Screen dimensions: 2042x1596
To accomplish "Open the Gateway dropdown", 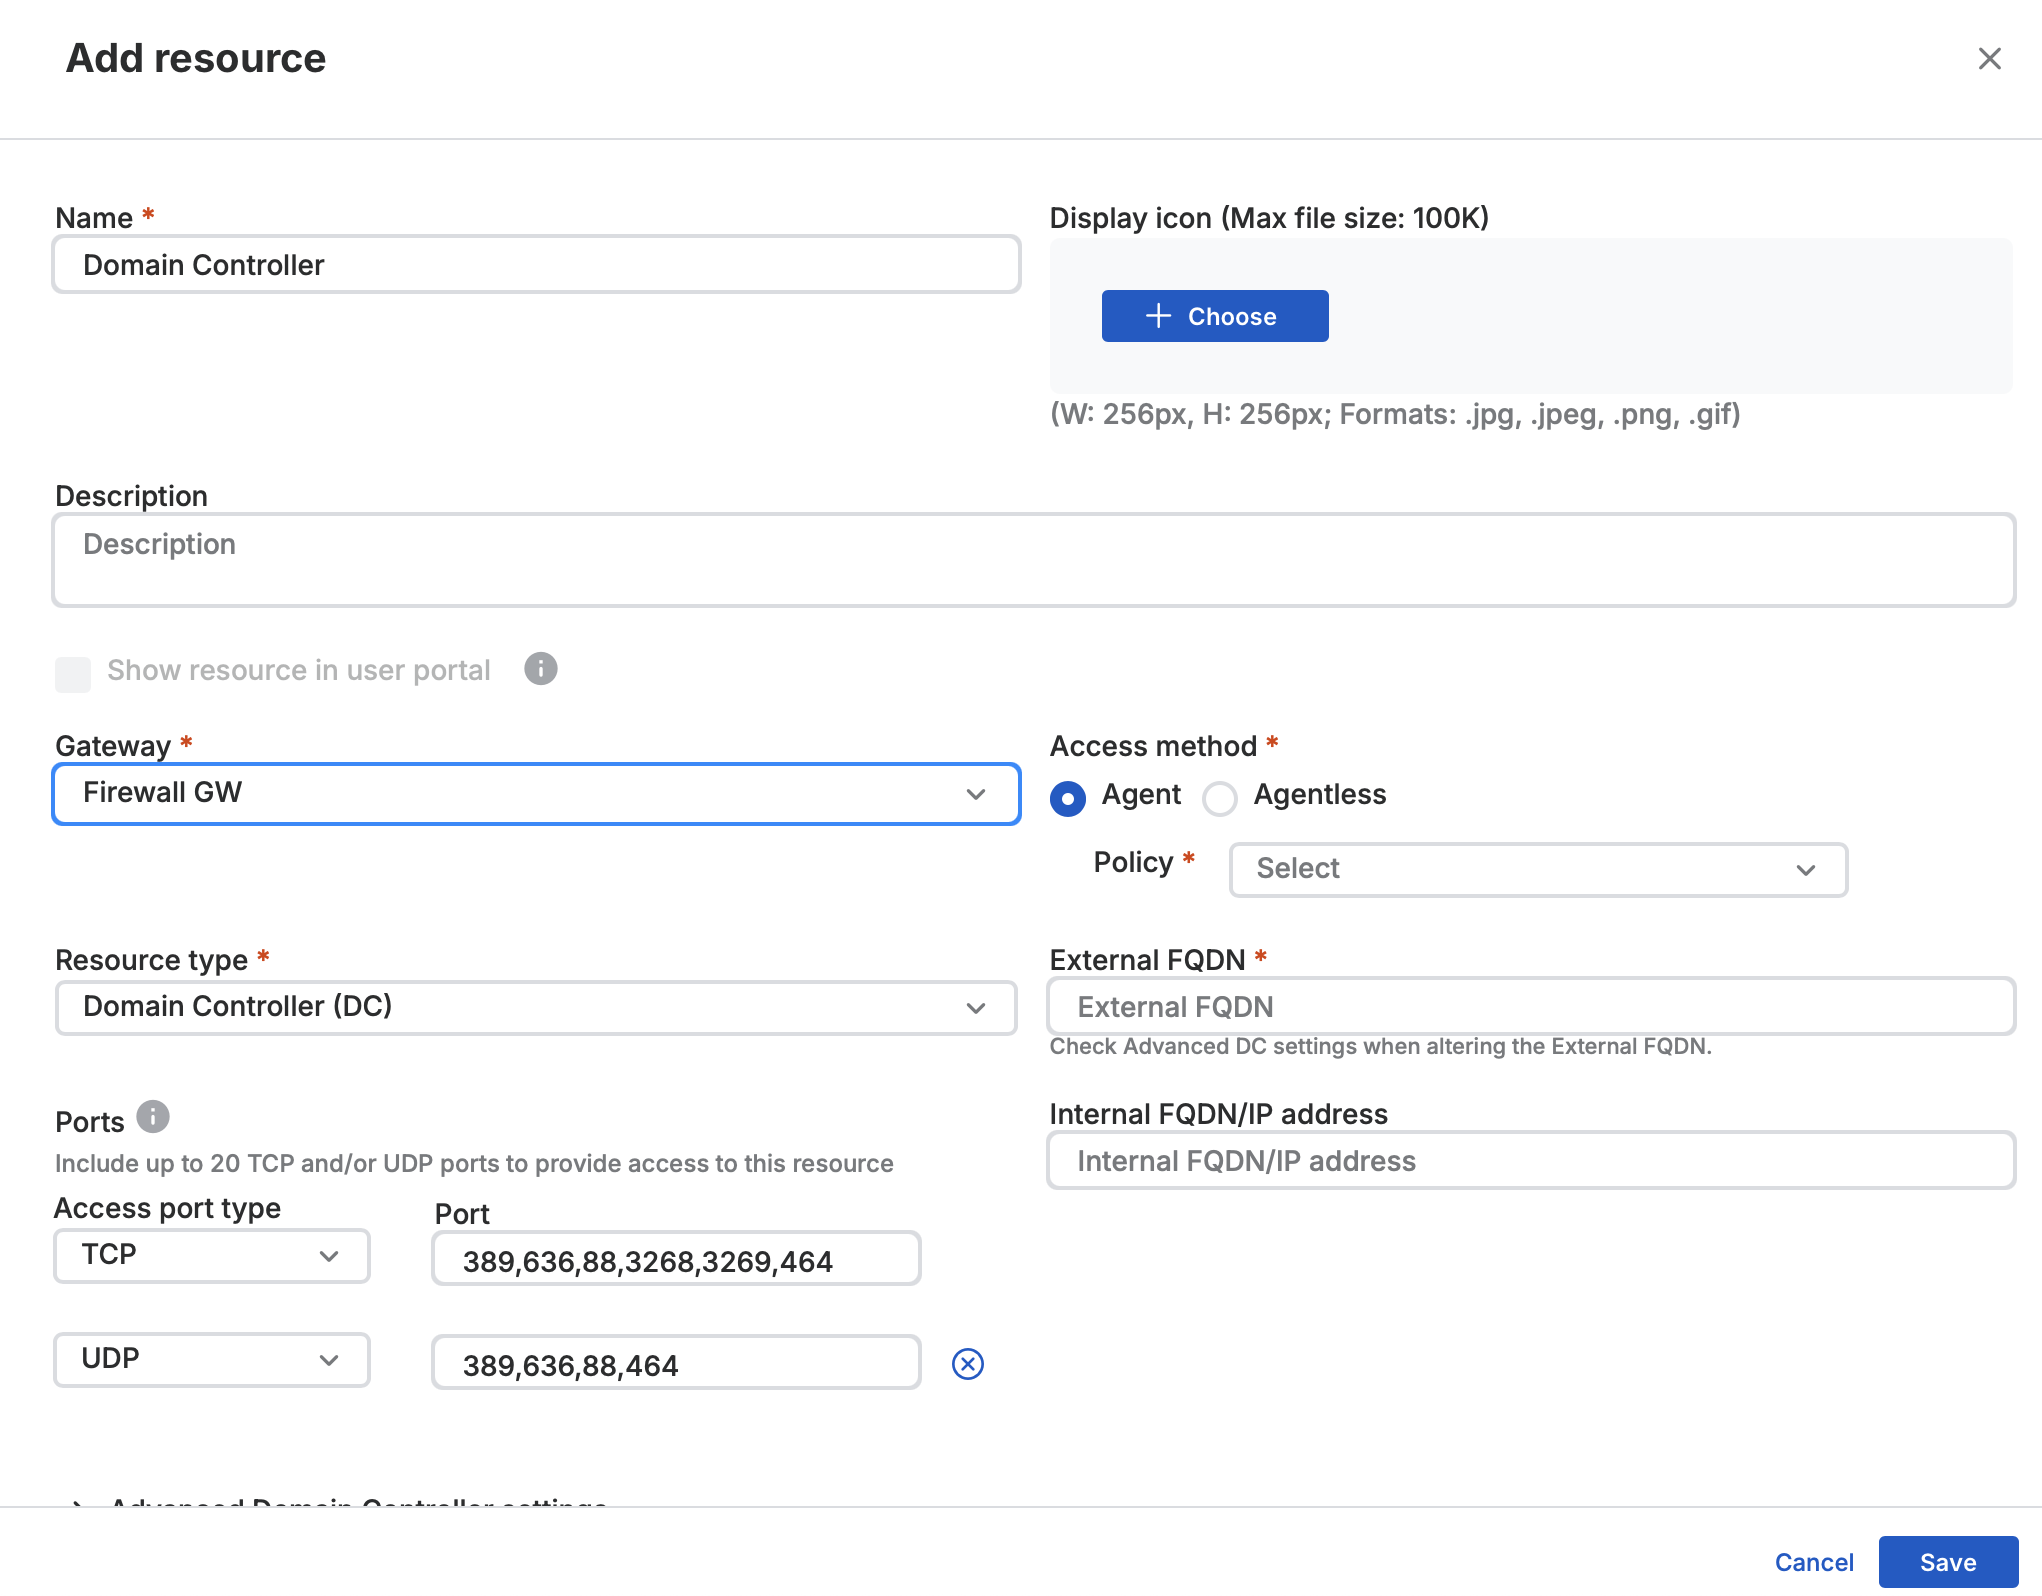I will 536,794.
